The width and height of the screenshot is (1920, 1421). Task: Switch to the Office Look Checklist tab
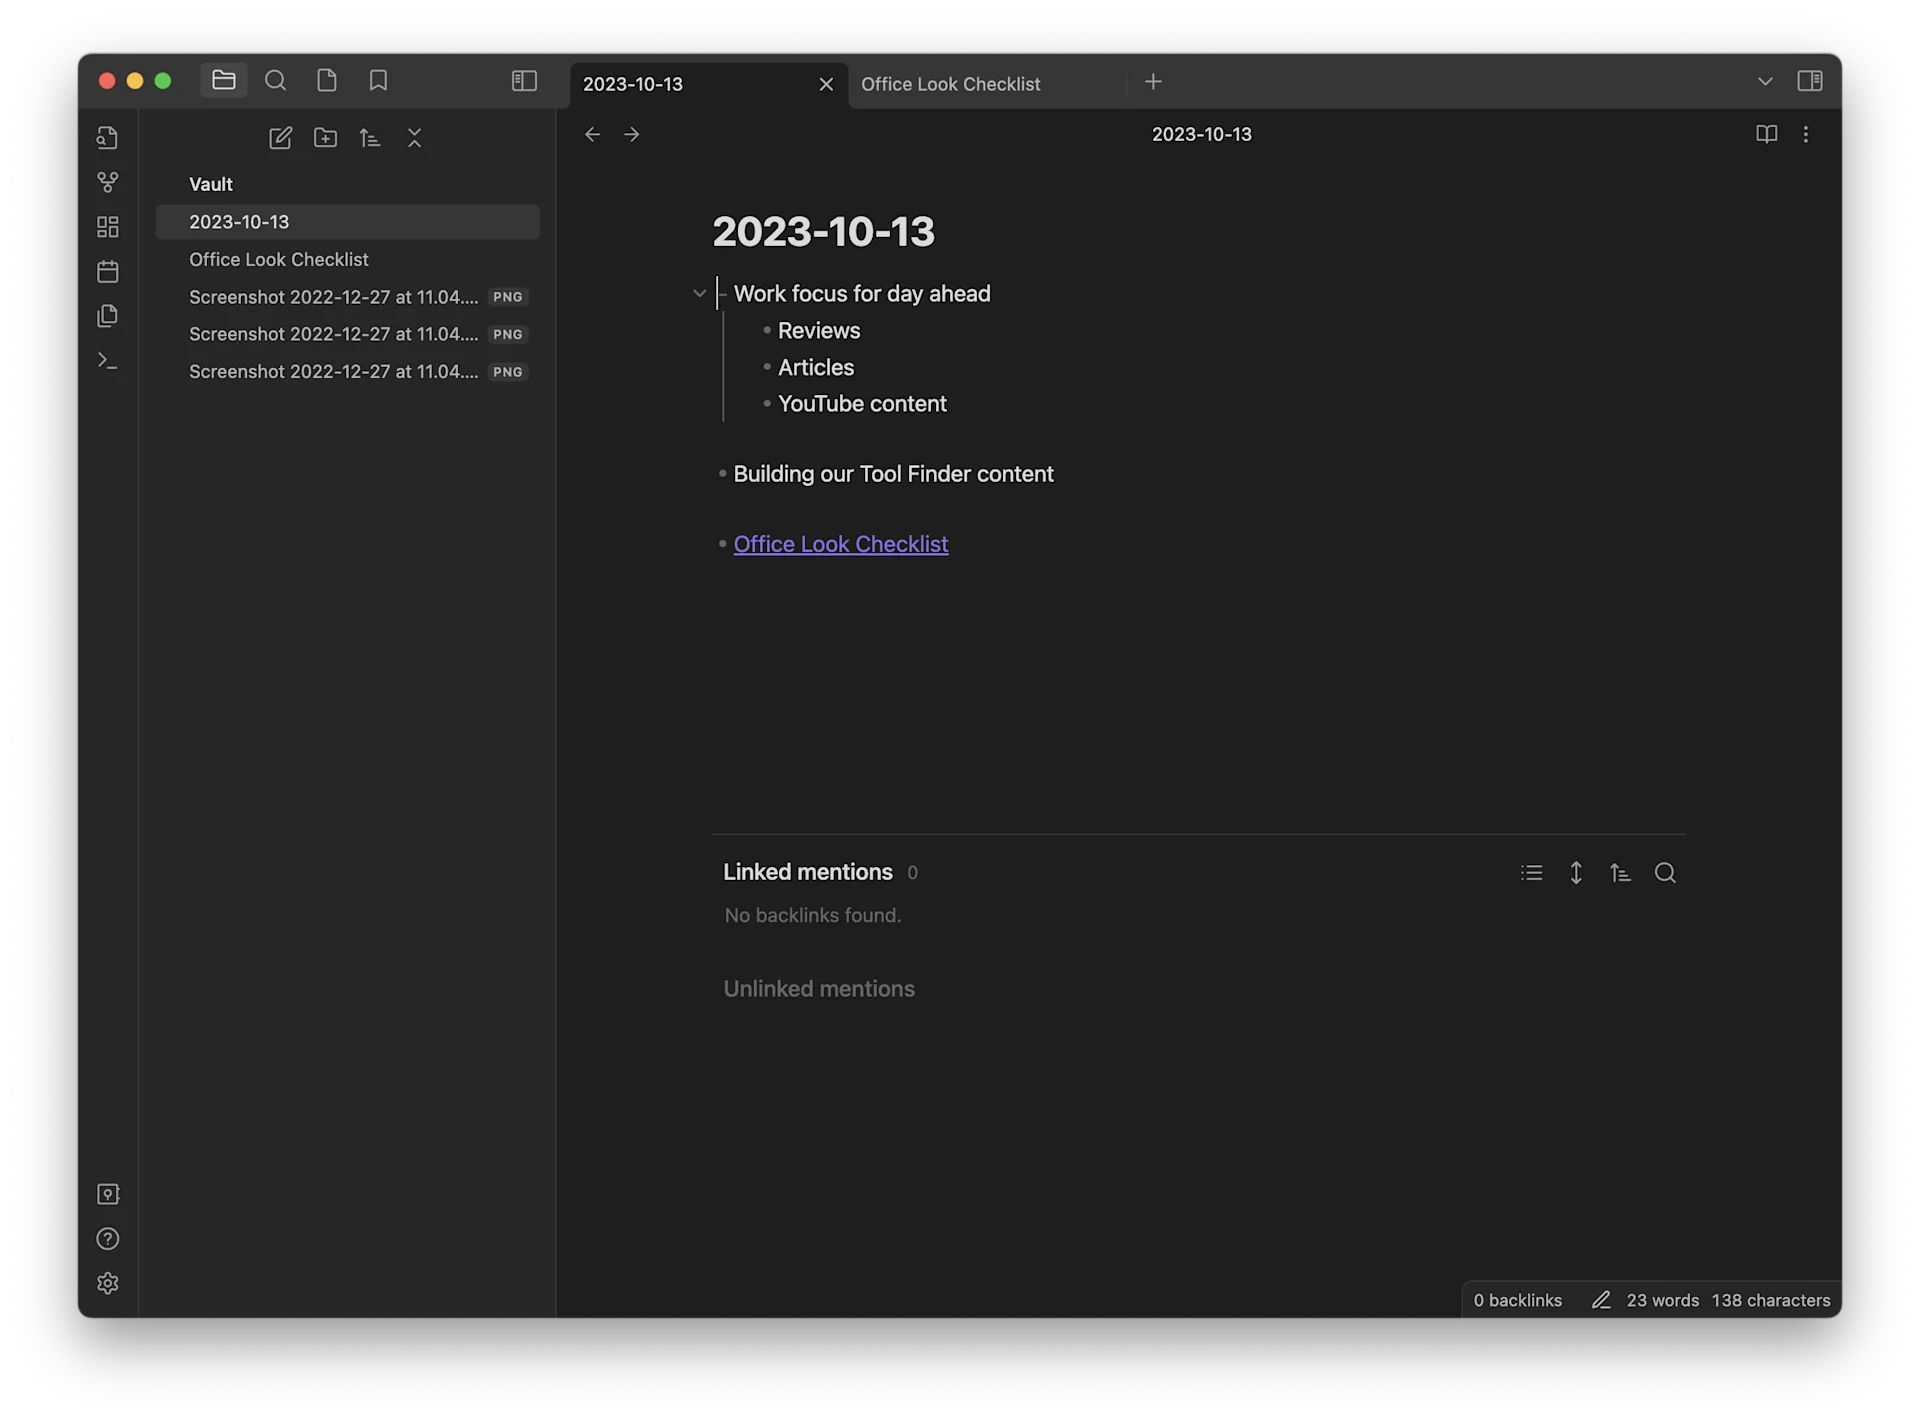click(952, 84)
